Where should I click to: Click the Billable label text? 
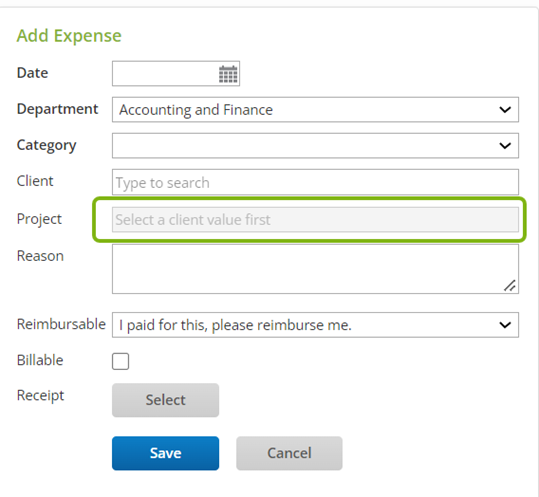40,360
